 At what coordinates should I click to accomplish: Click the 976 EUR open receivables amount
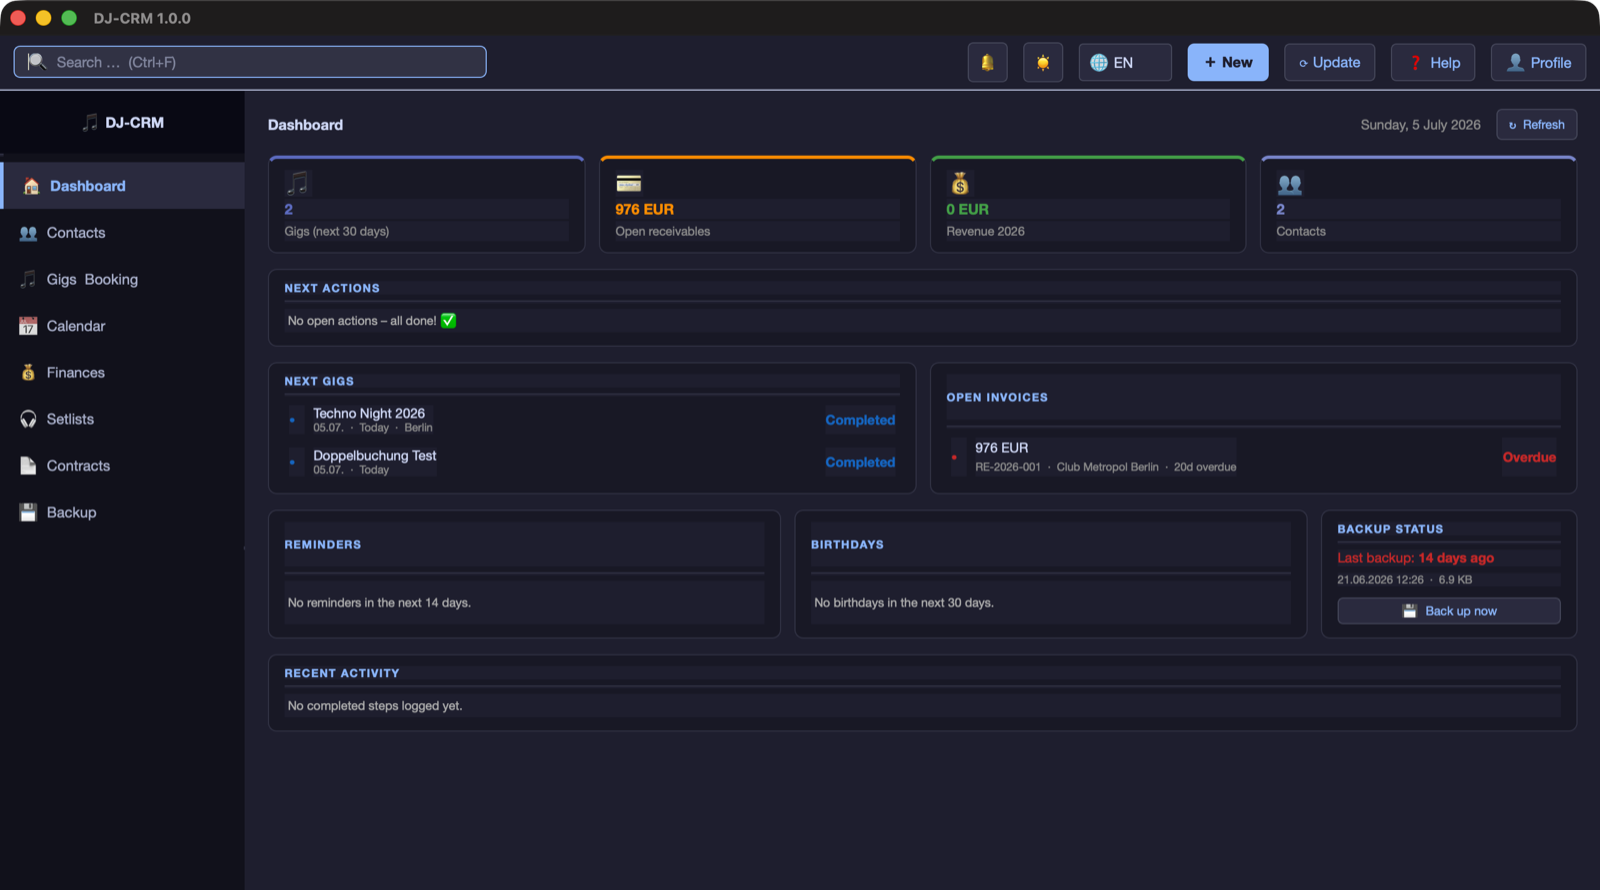tap(644, 209)
